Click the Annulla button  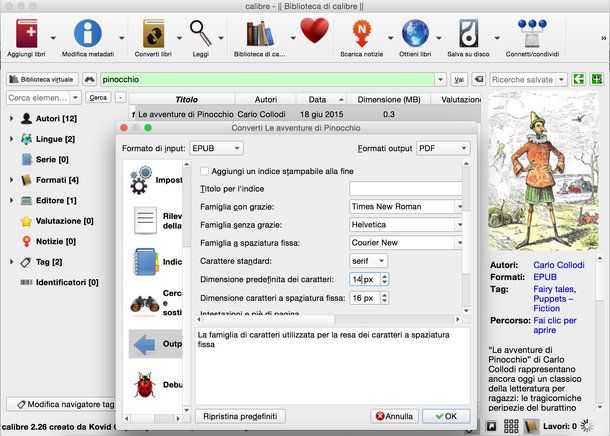click(x=394, y=416)
